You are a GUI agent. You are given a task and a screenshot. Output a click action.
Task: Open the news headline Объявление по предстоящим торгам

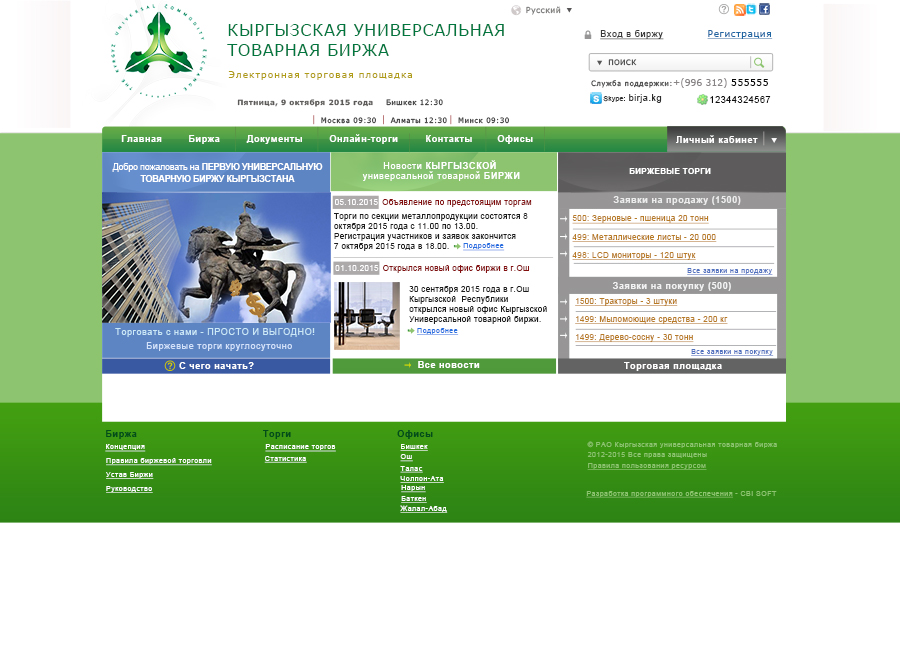point(457,202)
